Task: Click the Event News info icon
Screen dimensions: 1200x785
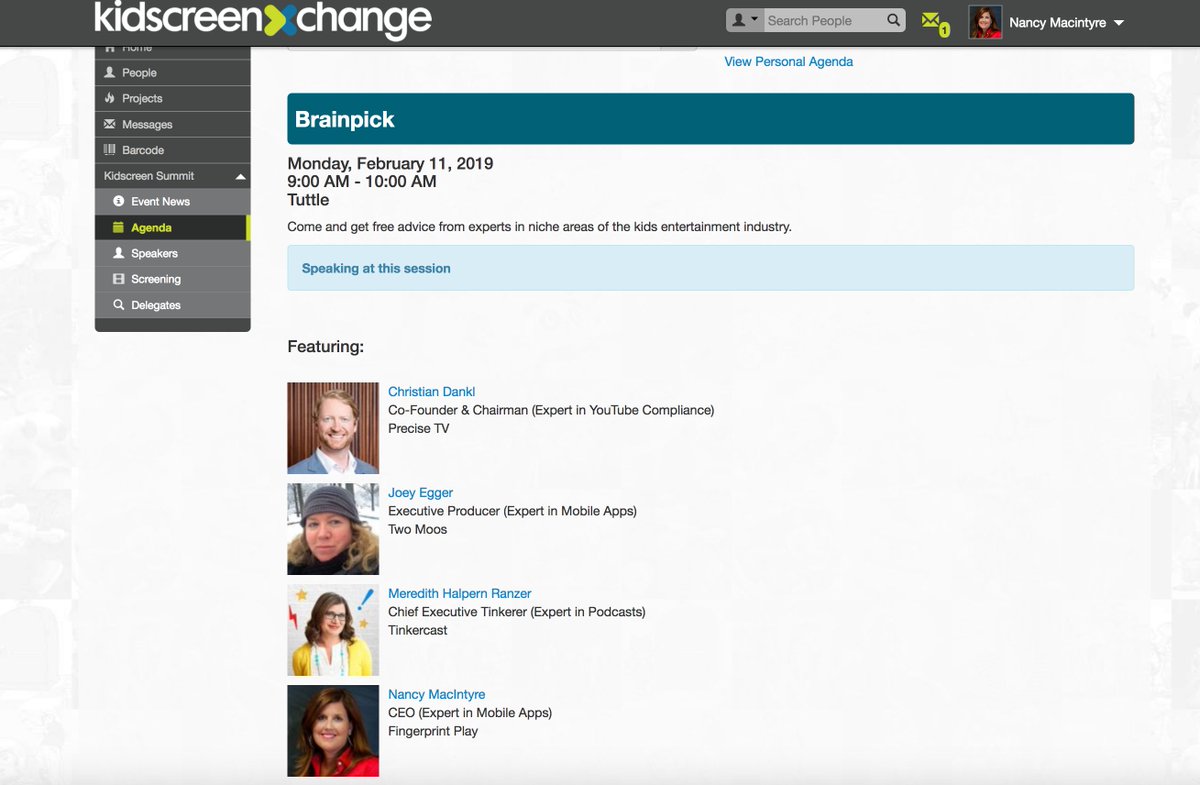Action: (119, 201)
